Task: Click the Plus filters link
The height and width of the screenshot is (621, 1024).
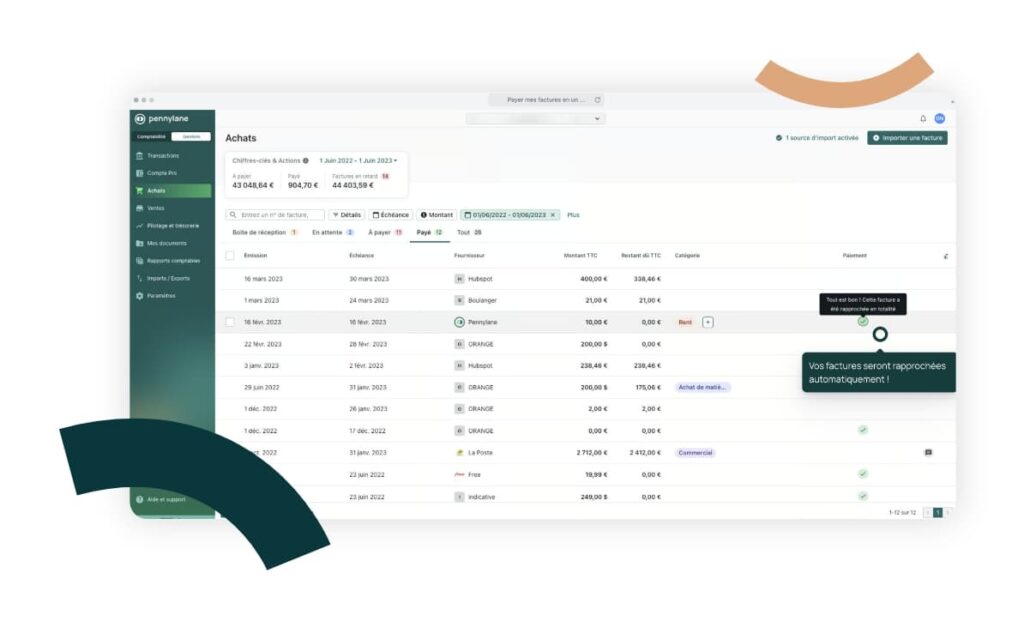Action: [573, 215]
